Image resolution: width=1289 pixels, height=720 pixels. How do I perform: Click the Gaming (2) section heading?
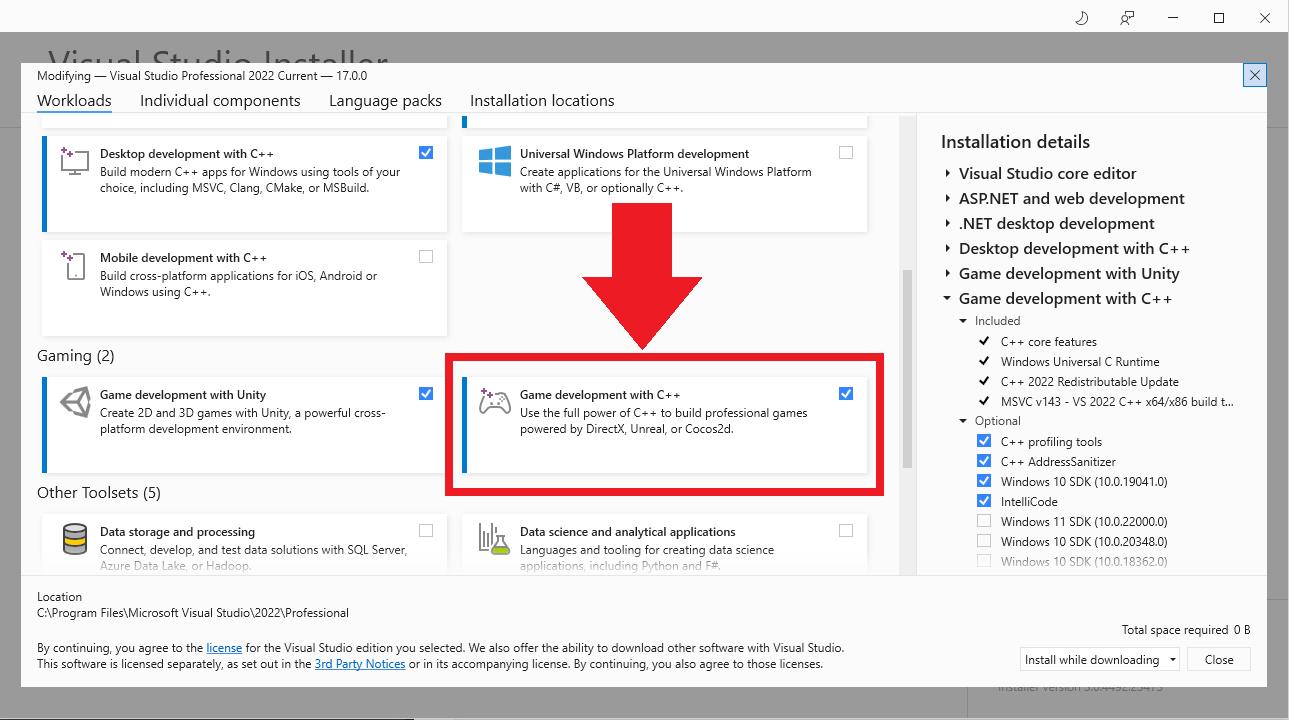pyautogui.click(x=76, y=356)
